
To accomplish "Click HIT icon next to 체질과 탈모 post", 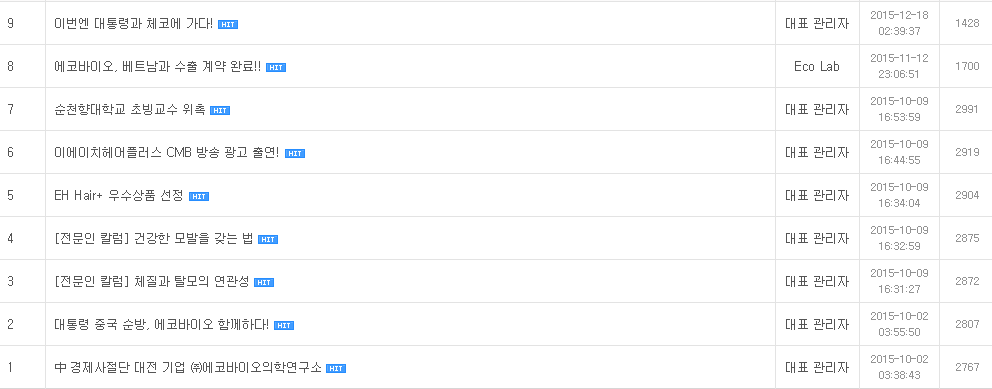I will click(x=264, y=283).
